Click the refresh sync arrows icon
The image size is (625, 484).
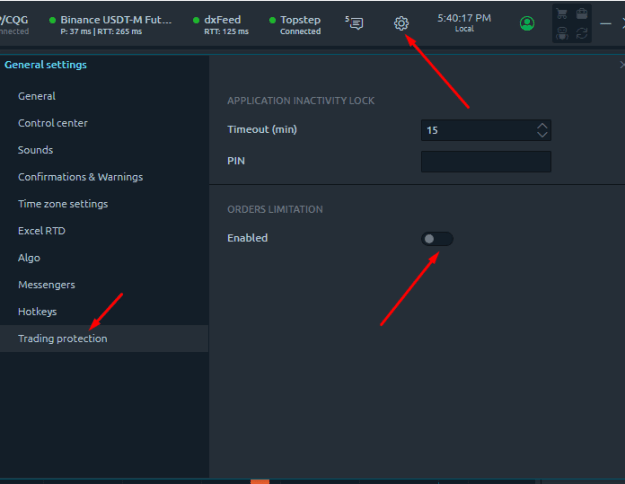582,33
